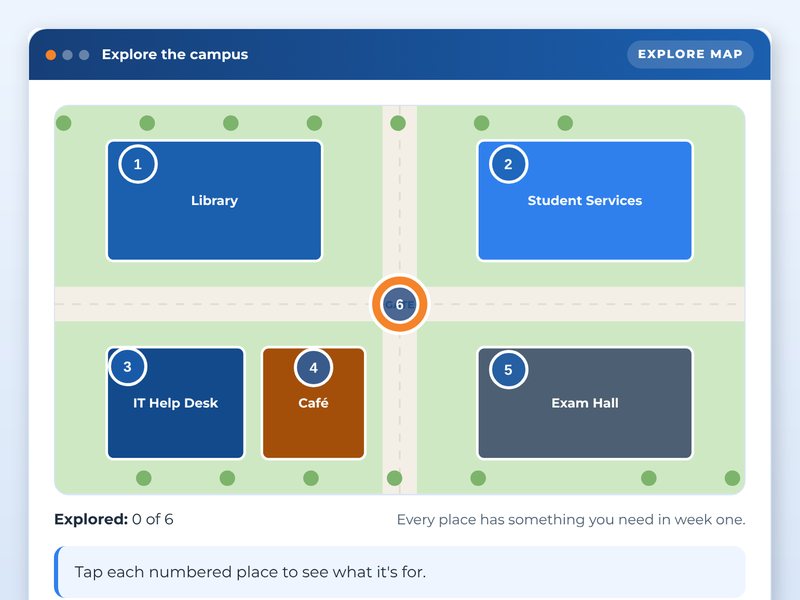Open the Student Services building block

(x=585, y=201)
